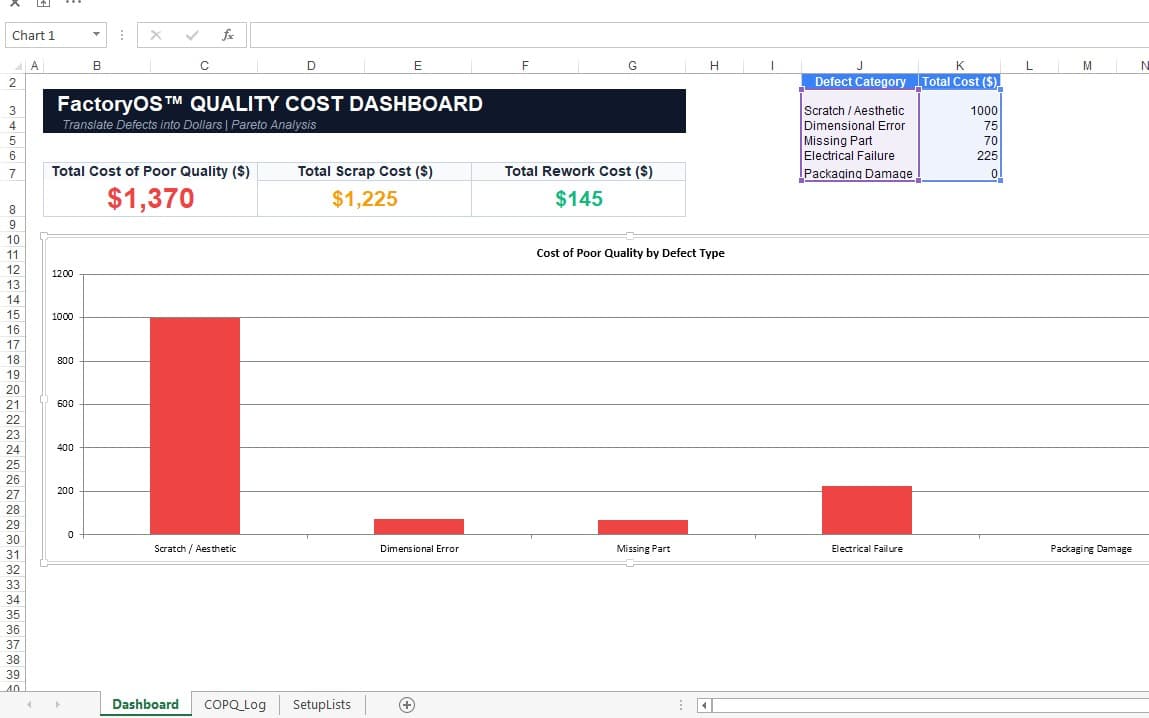Click Total Cost of Poor Quality label
This screenshot has height=718, width=1149.
pyautogui.click(x=150, y=171)
